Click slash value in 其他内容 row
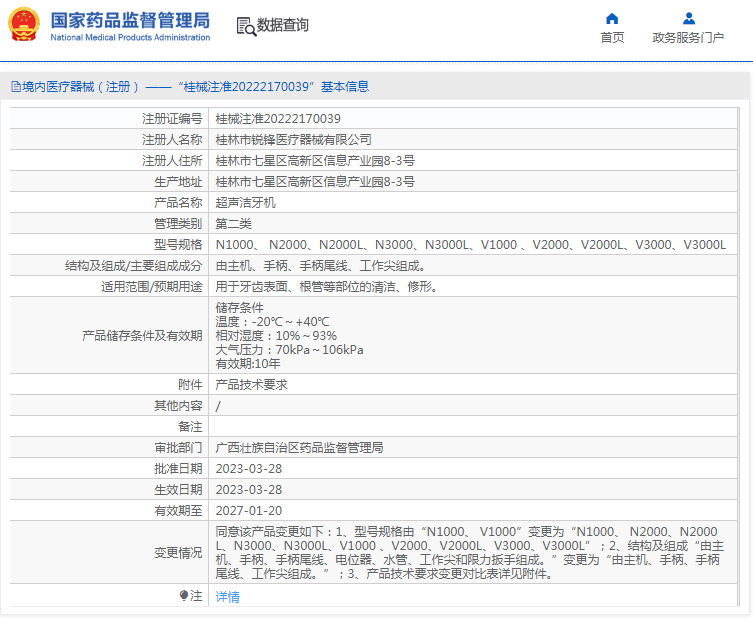753x618 pixels. coord(218,406)
